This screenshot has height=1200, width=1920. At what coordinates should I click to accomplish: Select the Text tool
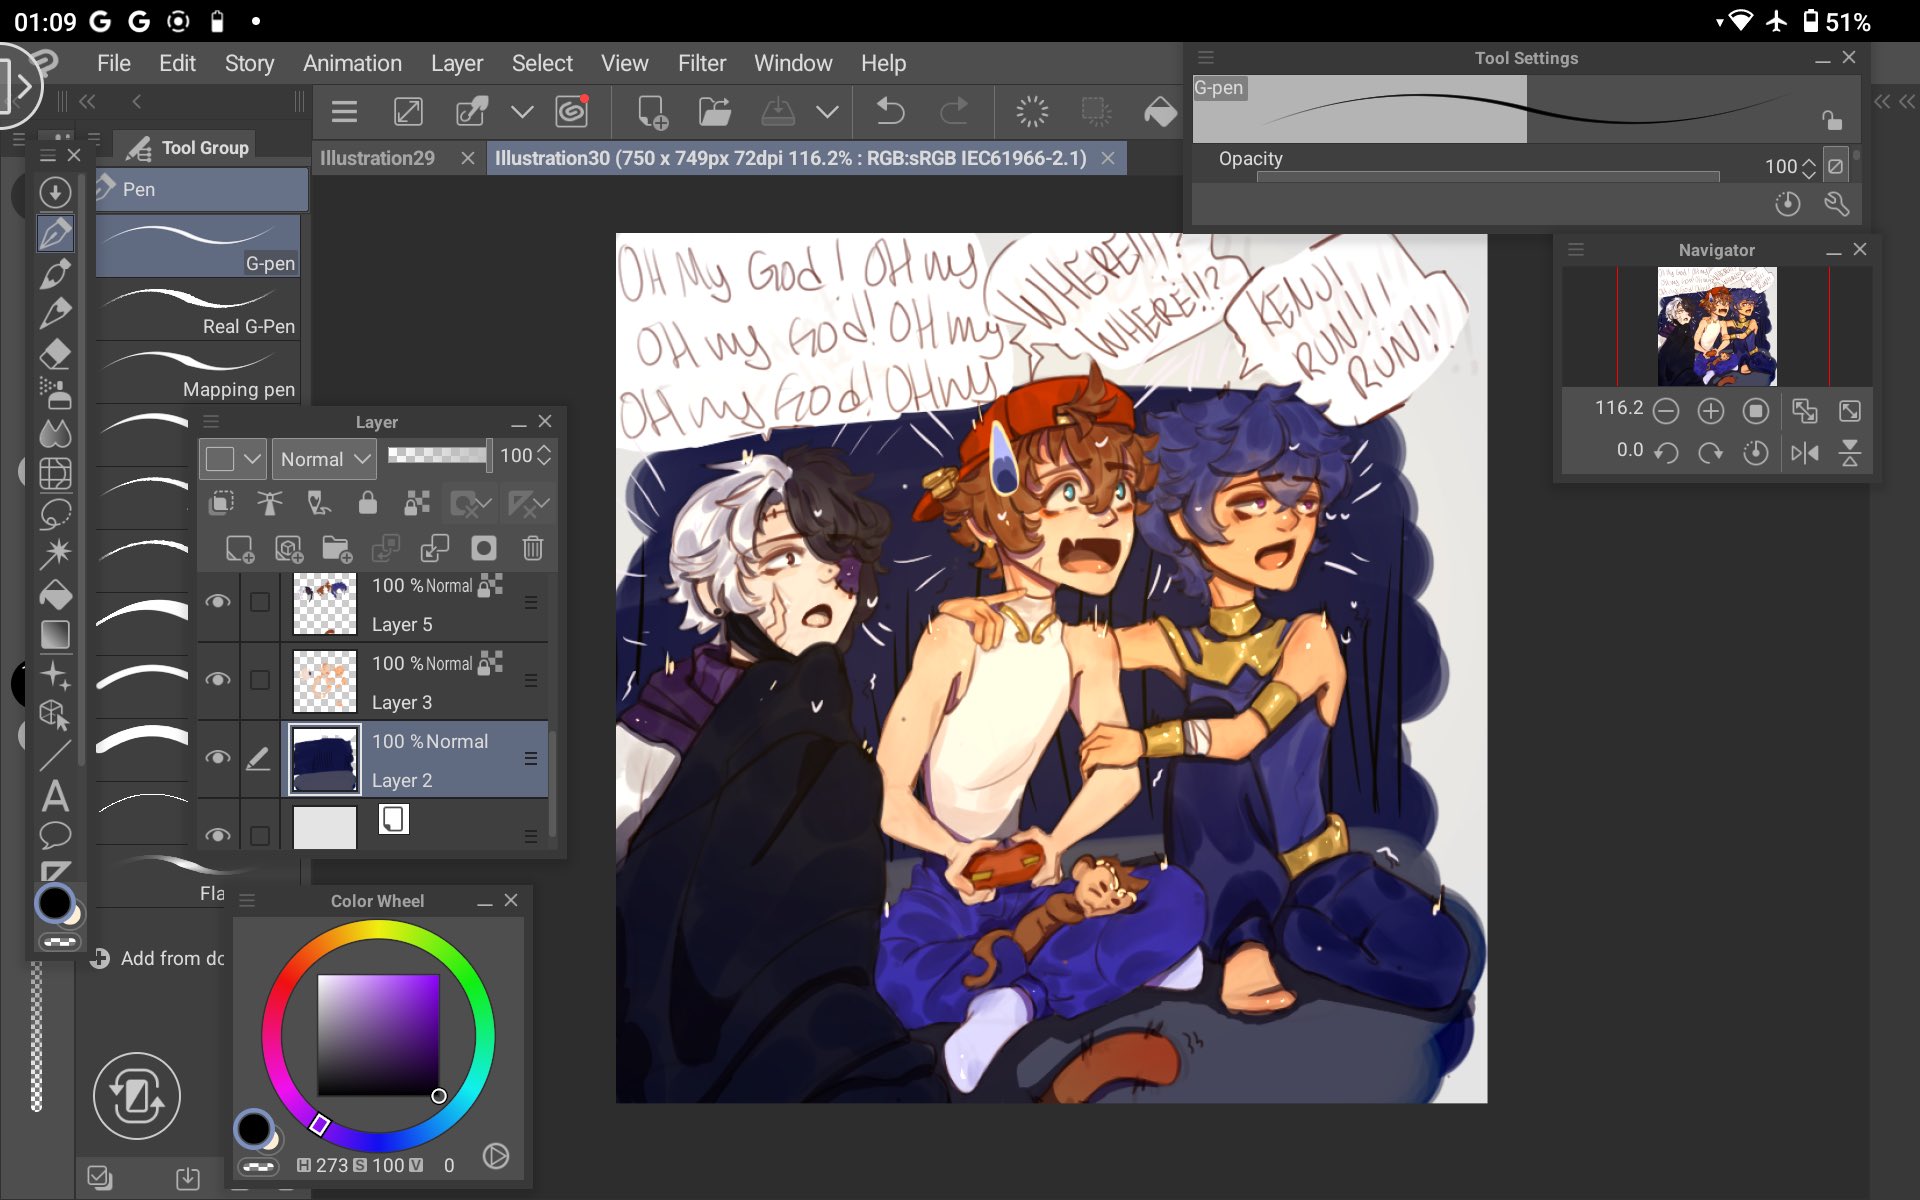(55, 796)
